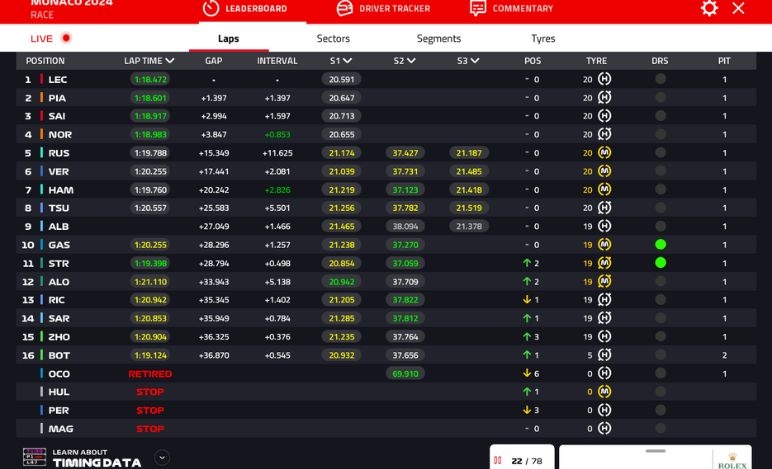772x469 pixels.
Task: Switch to the Tyres tab
Action: 543,38
